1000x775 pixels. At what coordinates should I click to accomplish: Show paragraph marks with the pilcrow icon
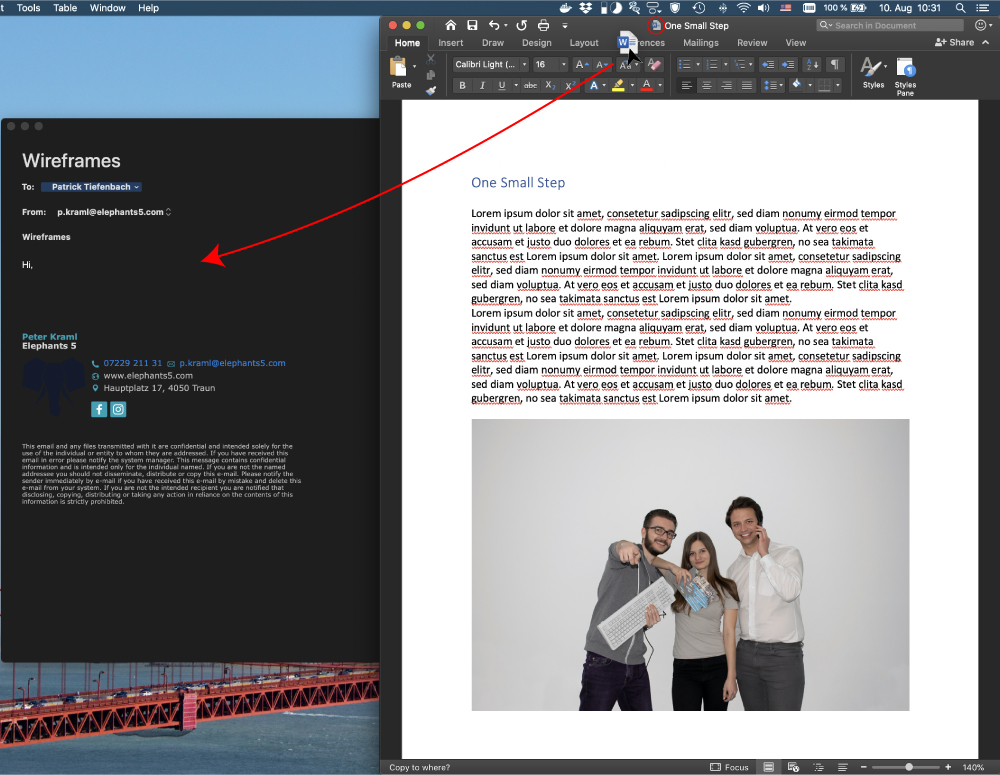click(835, 64)
